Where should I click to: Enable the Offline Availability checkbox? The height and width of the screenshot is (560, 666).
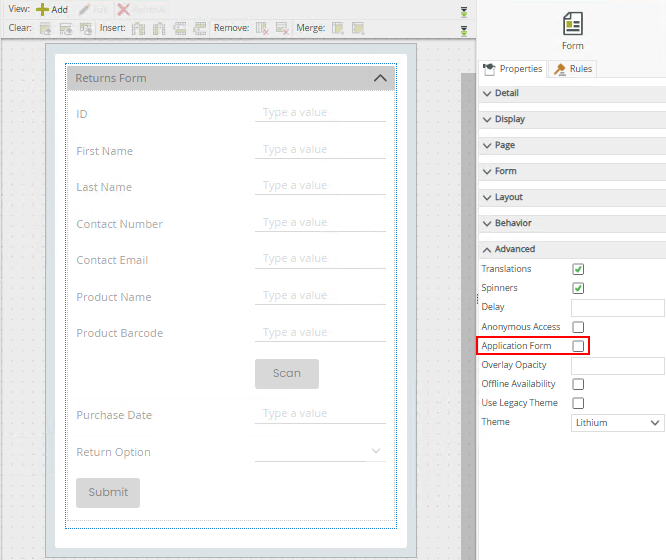click(578, 384)
